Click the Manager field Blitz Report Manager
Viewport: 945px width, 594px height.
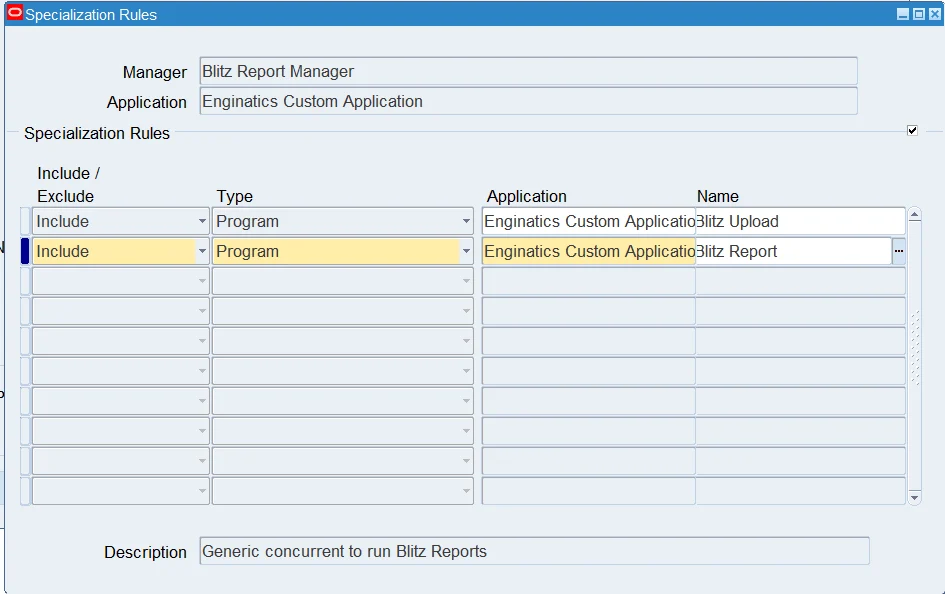pyautogui.click(x=529, y=71)
